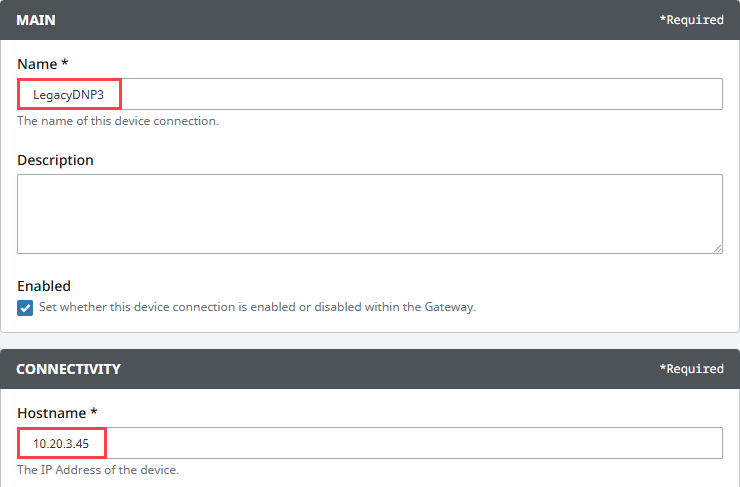Click 'The name of this device connection' hint
Image resolution: width=740 pixels, height=487 pixels.
pyautogui.click(x=118, y=121)
